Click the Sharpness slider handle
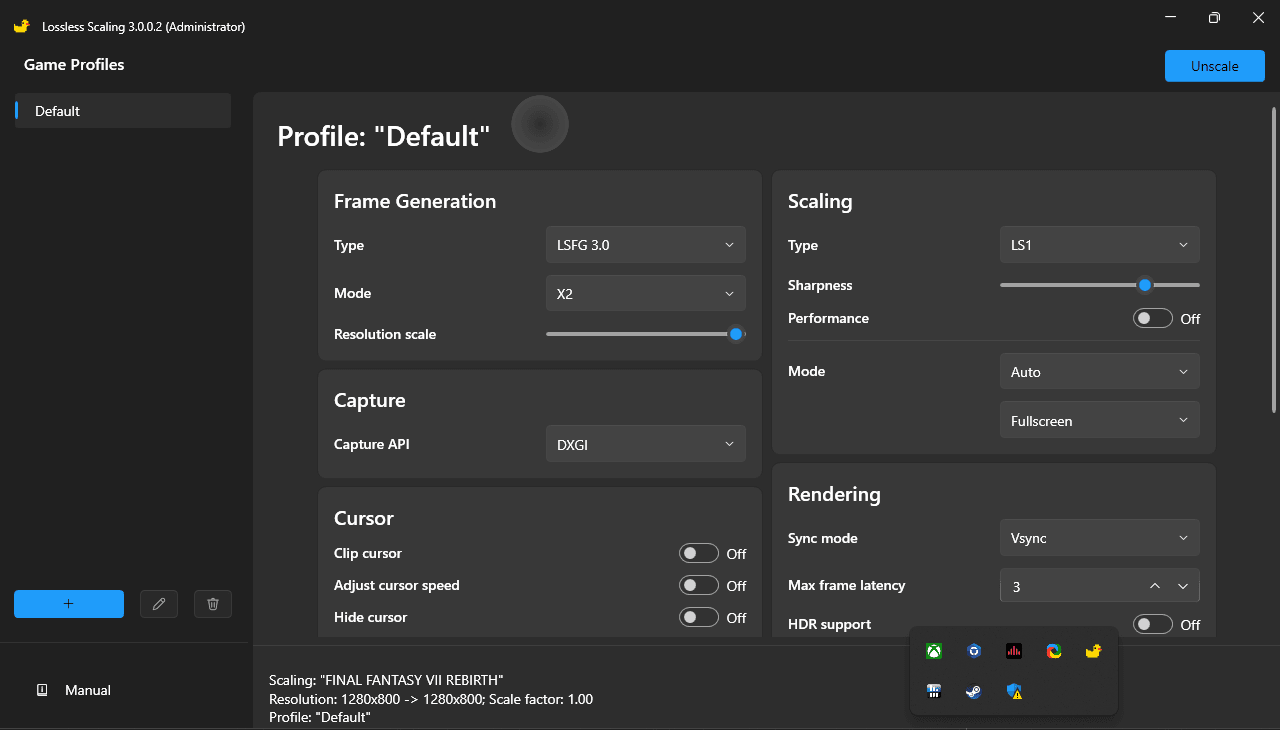 [1145, 285]
